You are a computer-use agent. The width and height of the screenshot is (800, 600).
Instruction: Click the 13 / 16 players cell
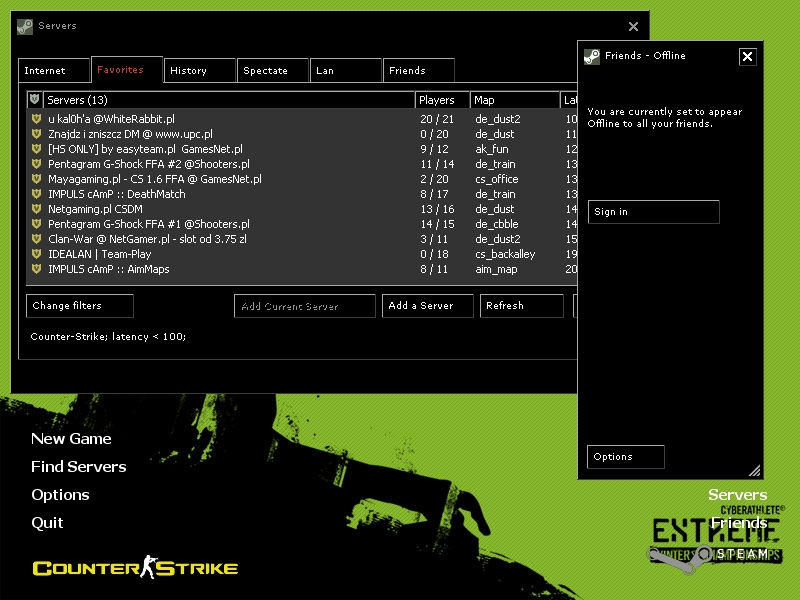[x=437, y=209]
